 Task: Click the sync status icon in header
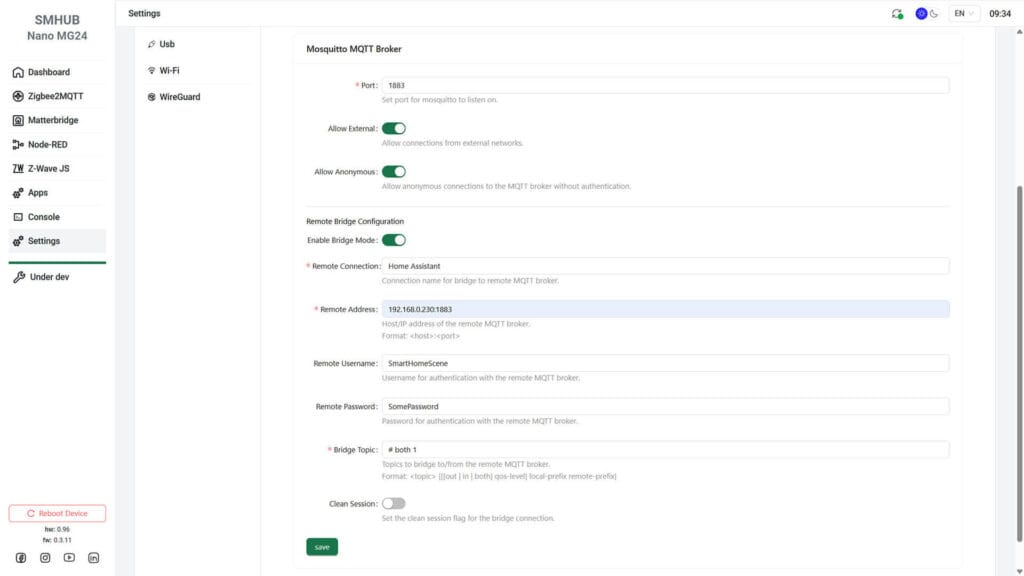(x=896, y=13)
